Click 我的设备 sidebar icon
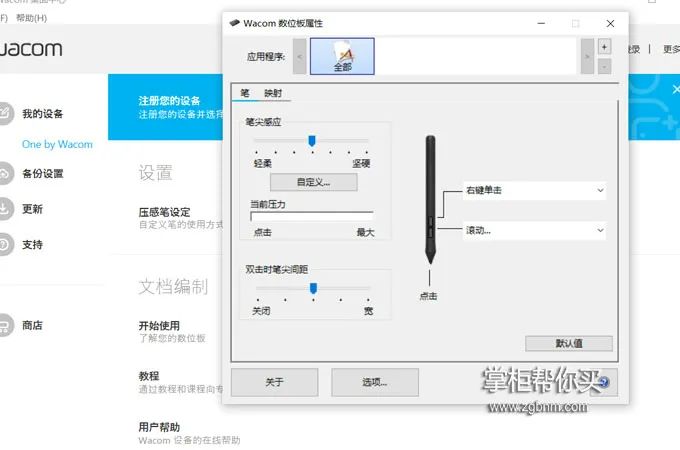Viewport: 680px width, 450px height. click(4, 113)
